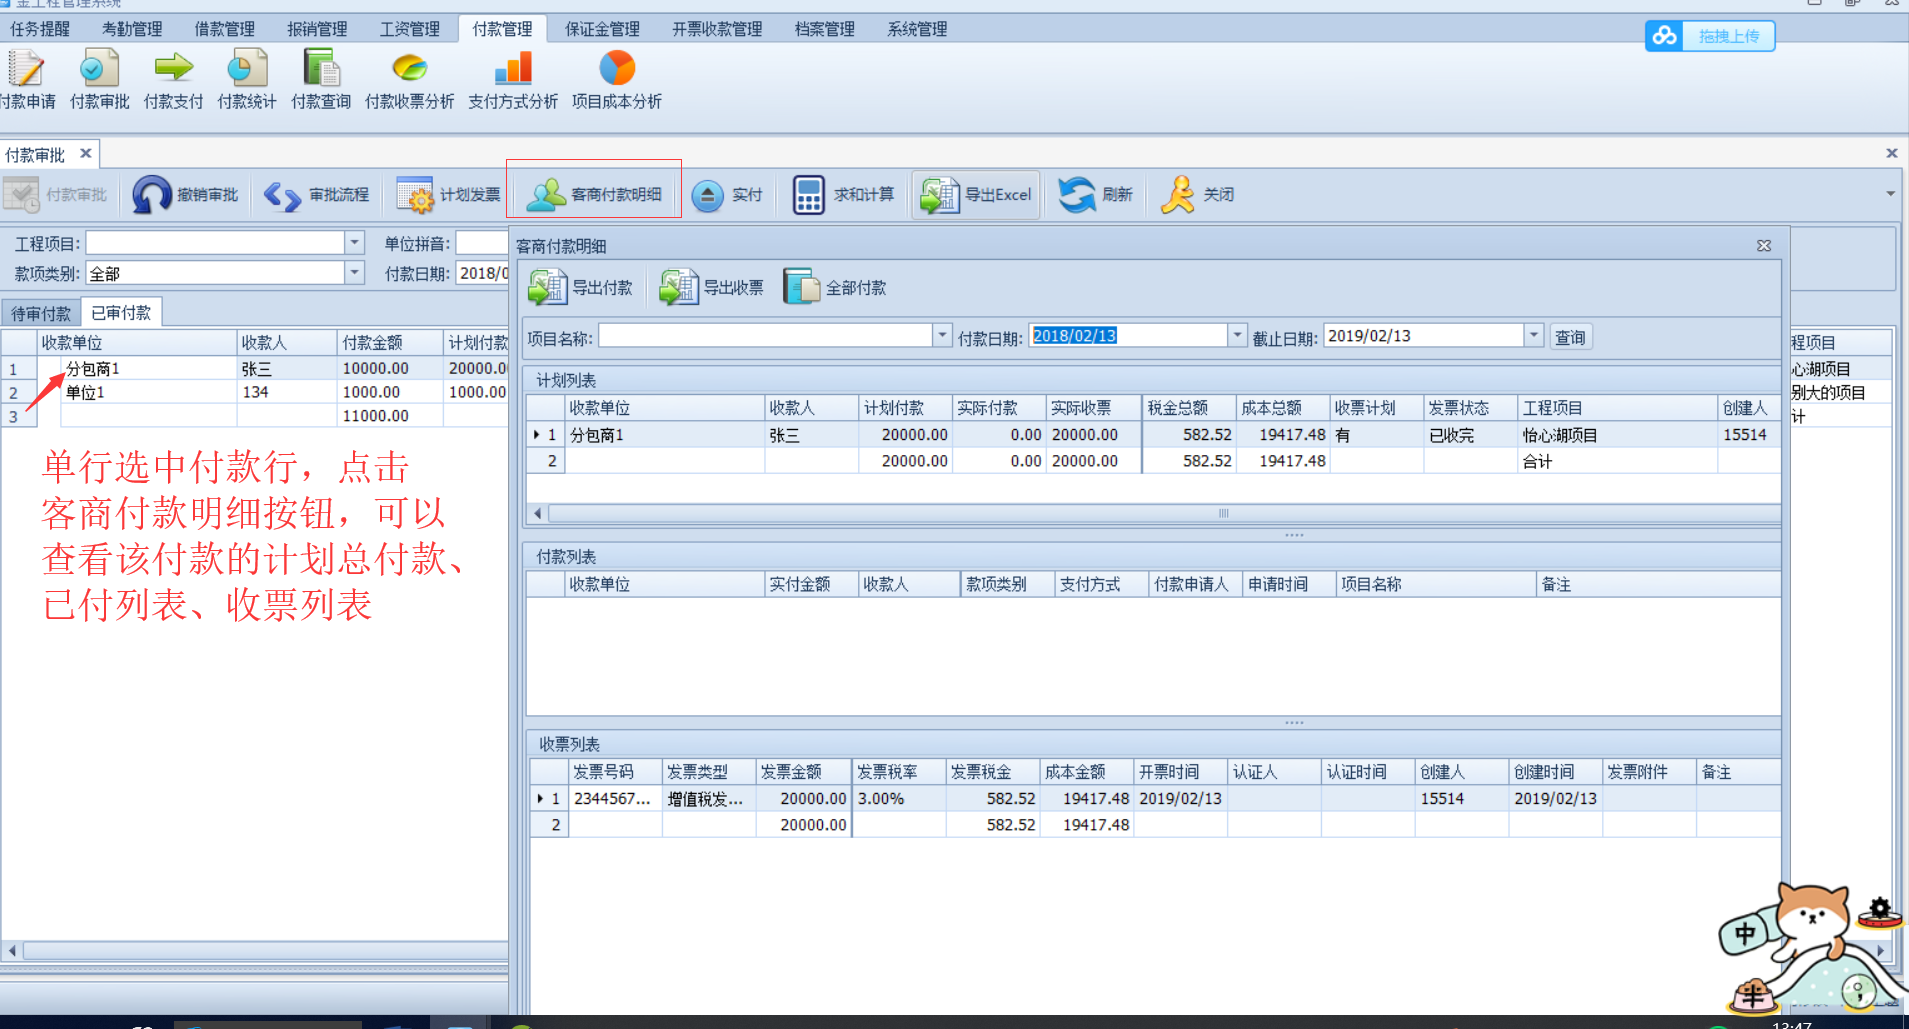
Task: Click 导出付款 in the dialog toolbar
Action: pos(581,288)
